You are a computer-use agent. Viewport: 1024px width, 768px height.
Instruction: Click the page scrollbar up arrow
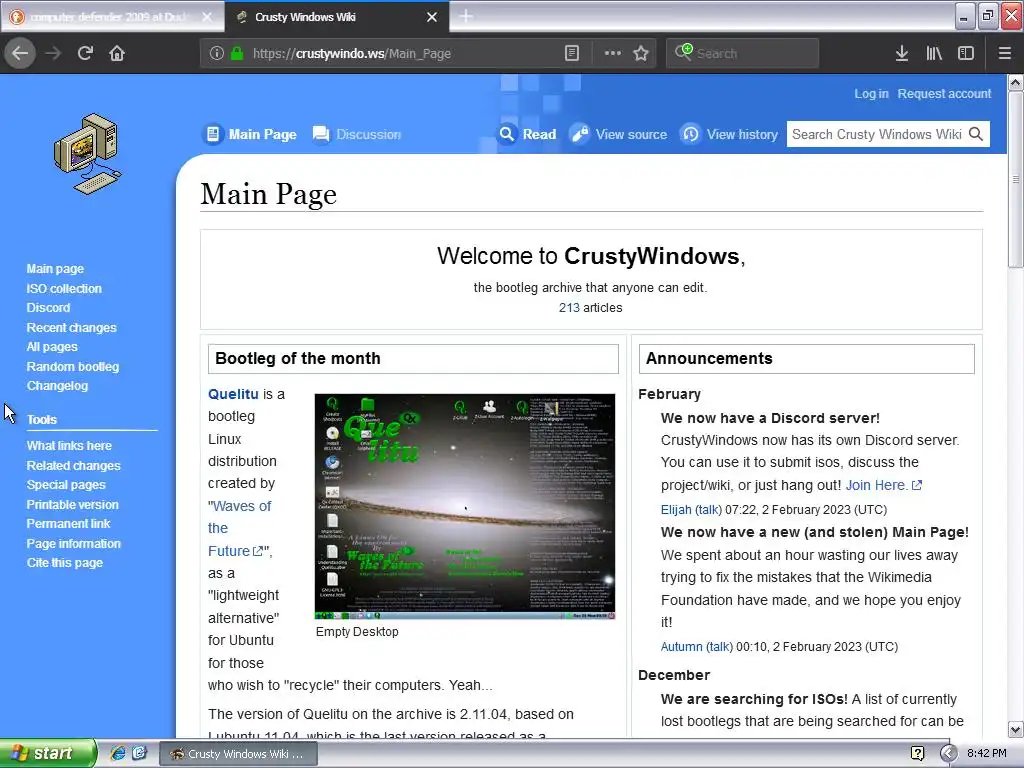coord(1015,82)
